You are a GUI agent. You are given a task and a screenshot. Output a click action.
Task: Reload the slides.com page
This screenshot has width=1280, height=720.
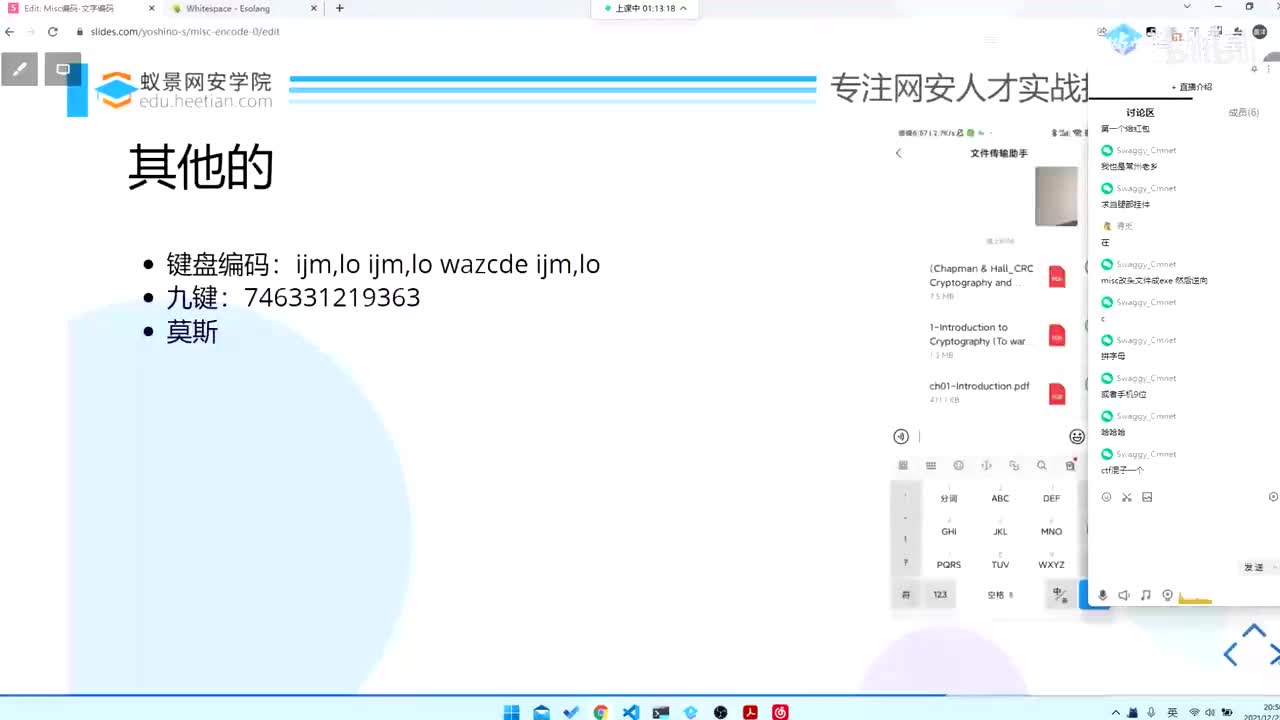[53, 31]
